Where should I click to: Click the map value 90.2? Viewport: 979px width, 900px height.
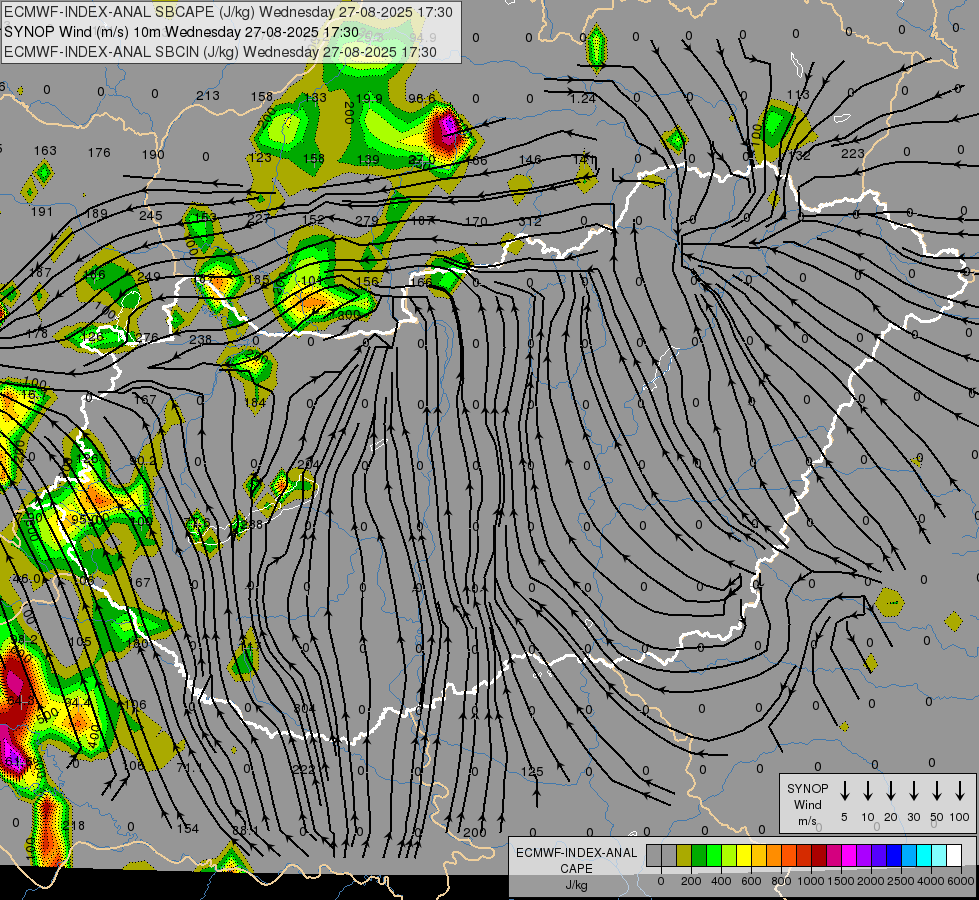pos(144,460)
